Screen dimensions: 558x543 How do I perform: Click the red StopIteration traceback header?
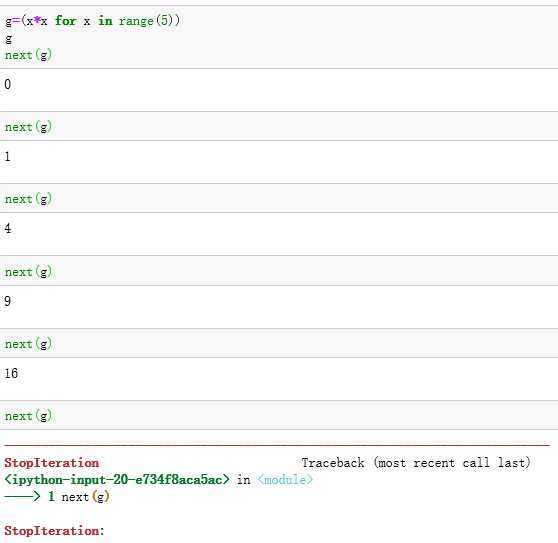point(52,463)
